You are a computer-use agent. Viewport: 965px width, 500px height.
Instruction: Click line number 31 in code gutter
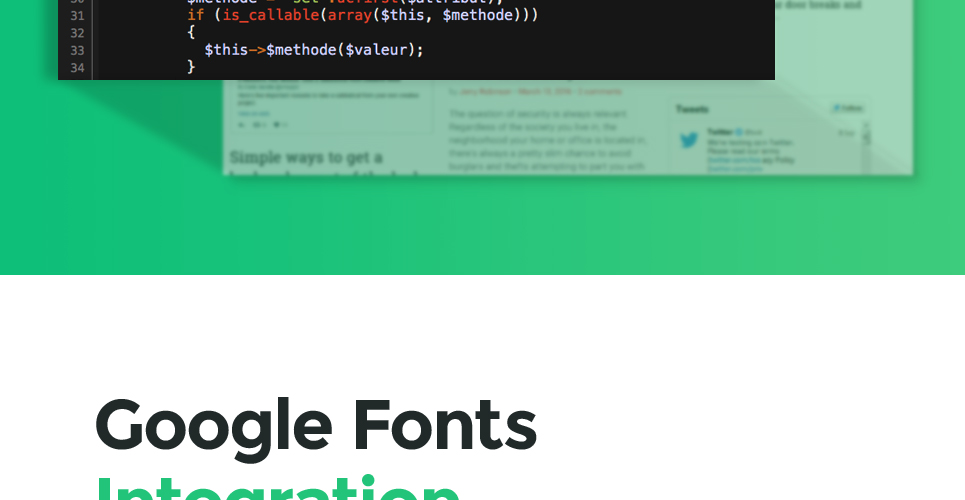(x=77, y=15)
